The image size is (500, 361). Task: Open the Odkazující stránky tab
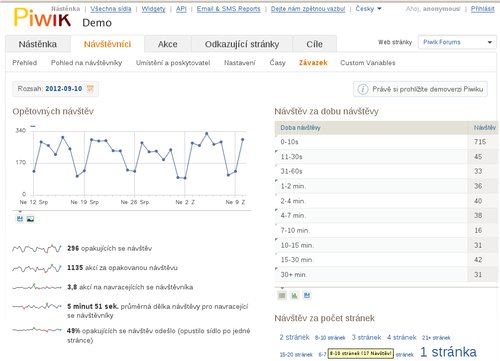242,44
